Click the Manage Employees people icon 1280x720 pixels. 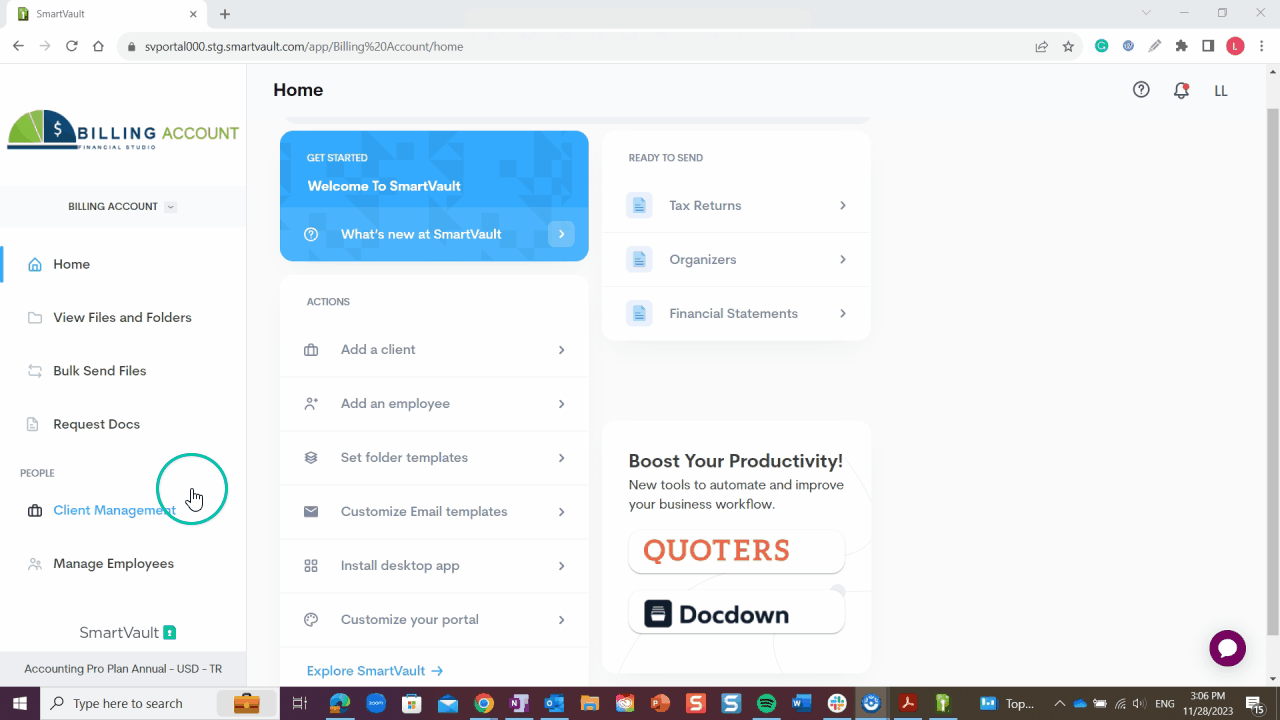35,564
